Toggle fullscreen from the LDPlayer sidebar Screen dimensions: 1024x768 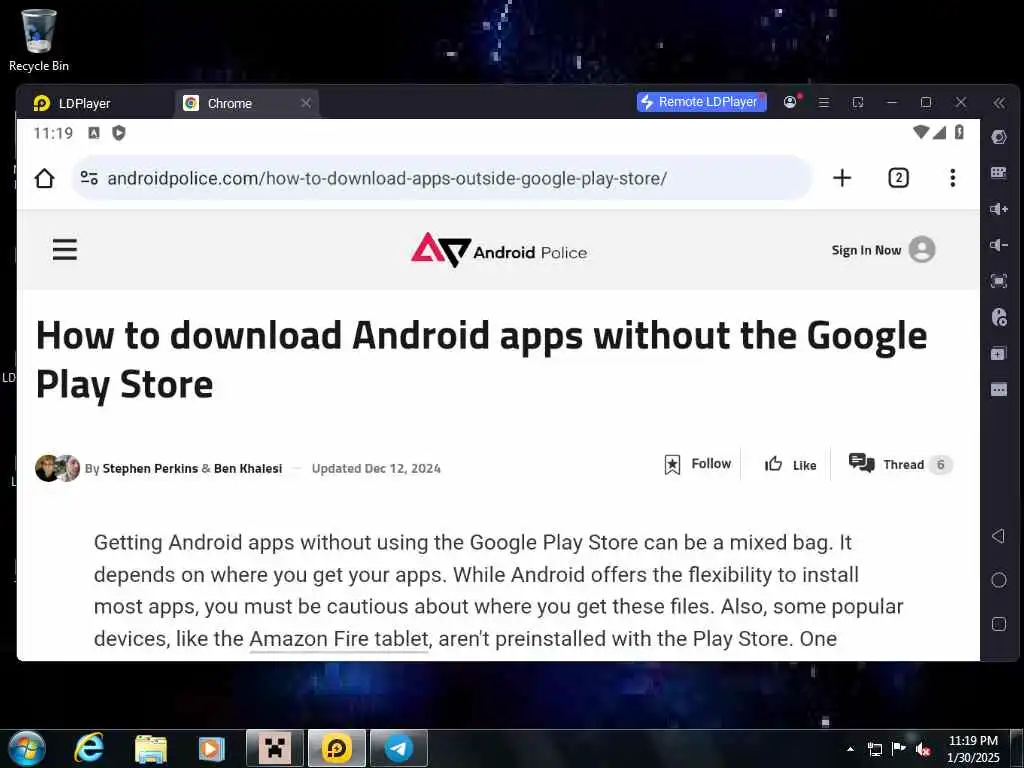[x=999, y=281]
